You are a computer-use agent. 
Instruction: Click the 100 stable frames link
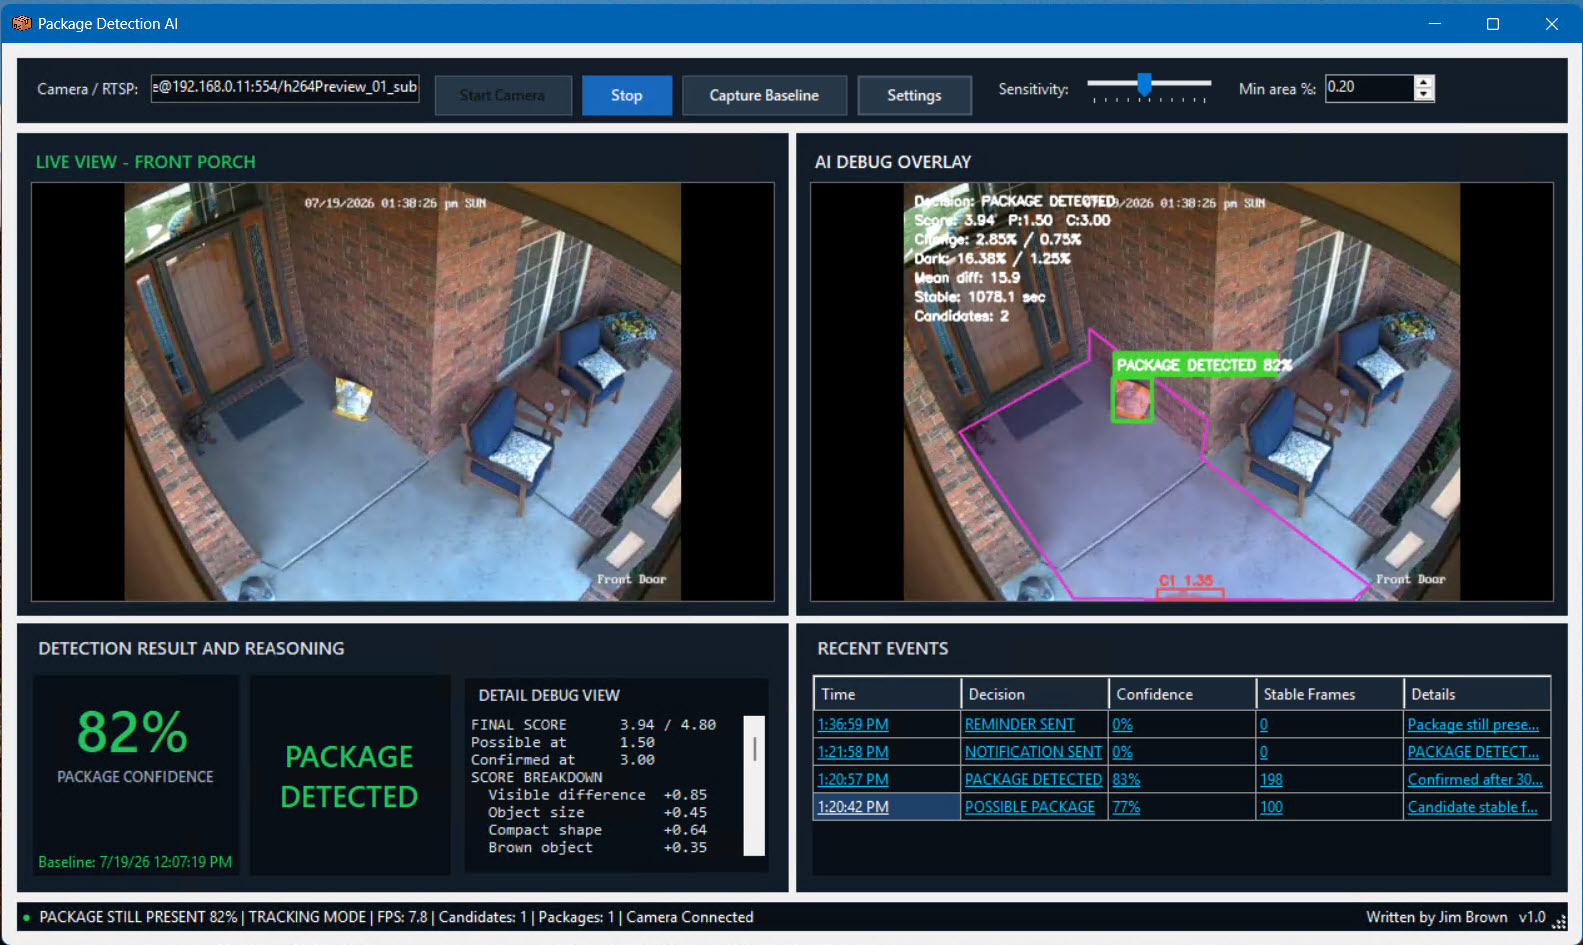point(1271,807)
